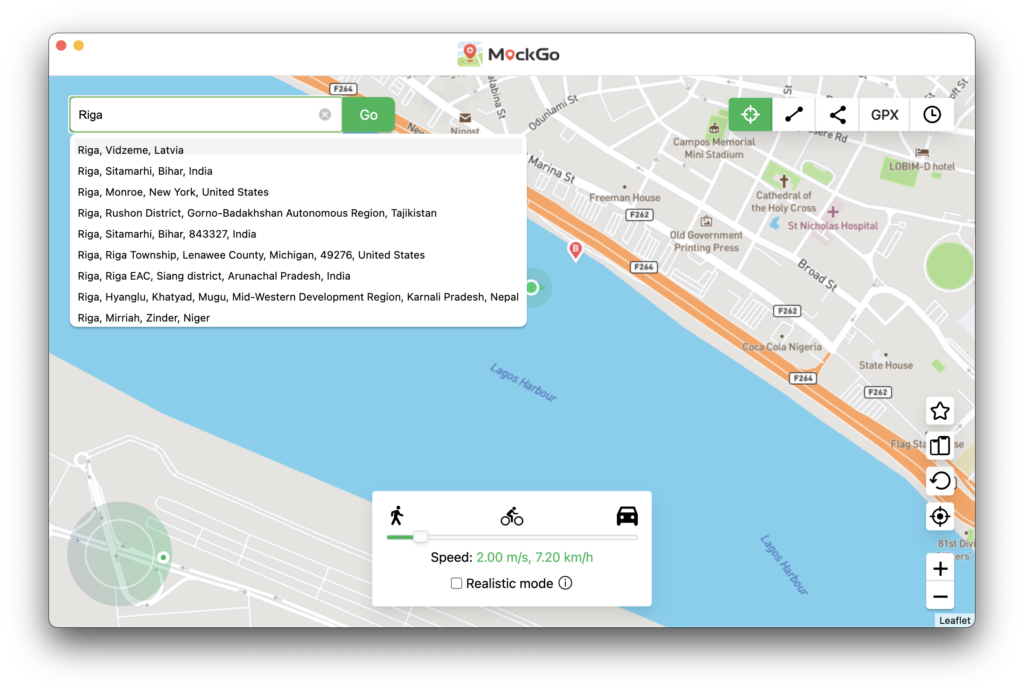Enable the Realistic mode checkbox
The image size is (1024, 692).
tap(456, 583)
